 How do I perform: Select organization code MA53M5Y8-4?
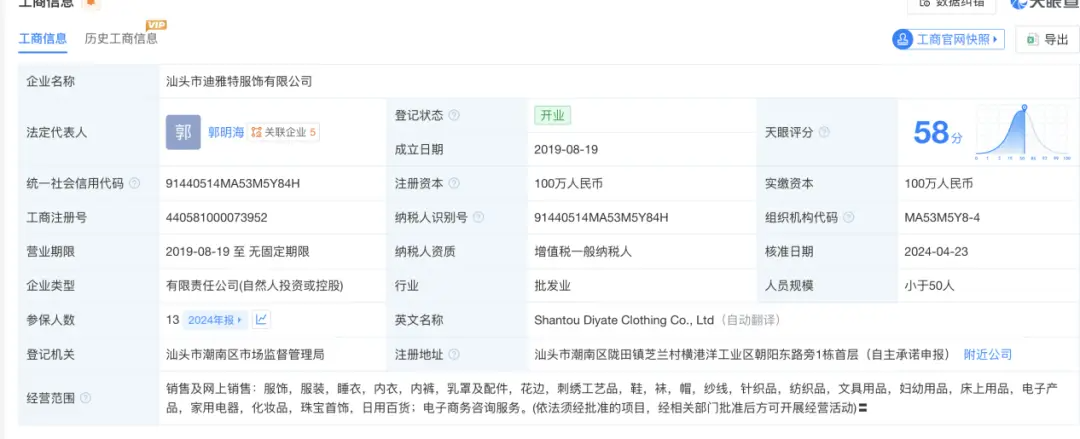[942, 218]
